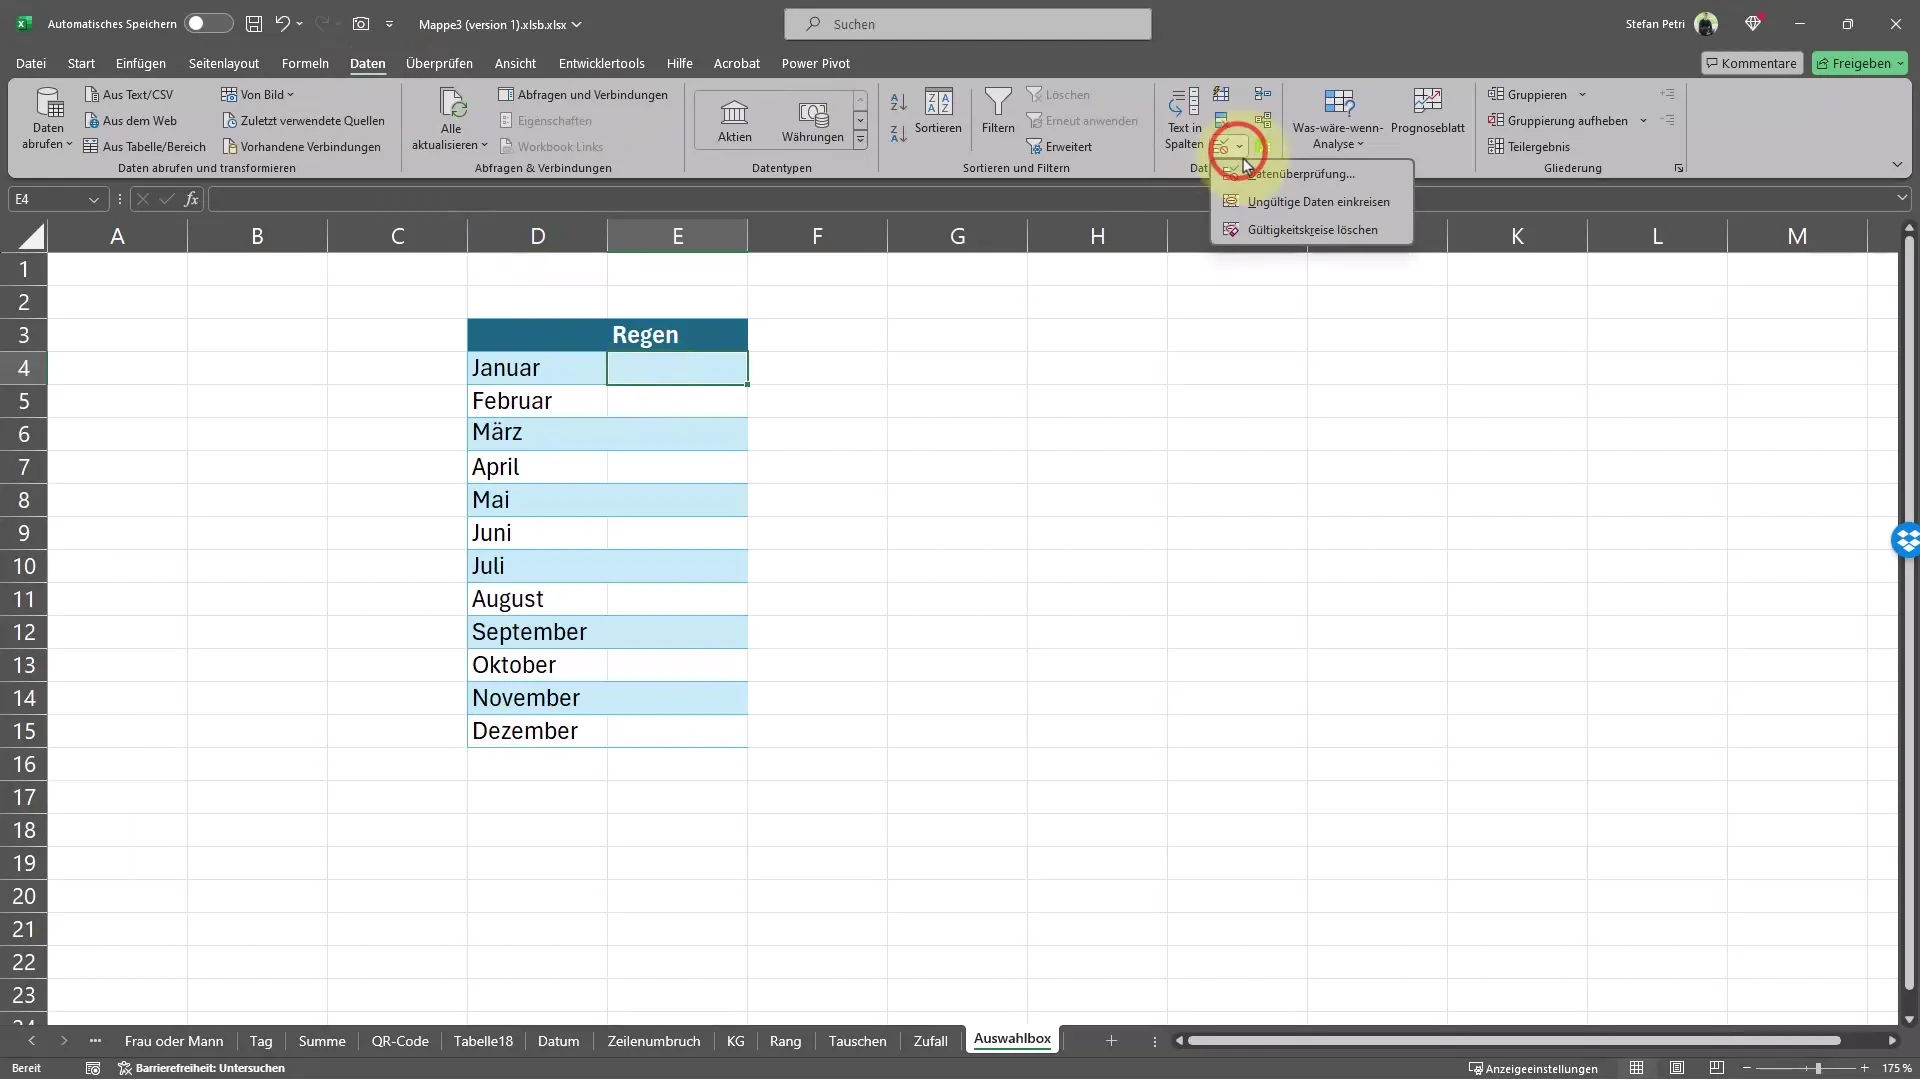Switch to page break preview view
Image resolution: width=1920 pixels, height=1080 pixels.
point(1717,1068)
